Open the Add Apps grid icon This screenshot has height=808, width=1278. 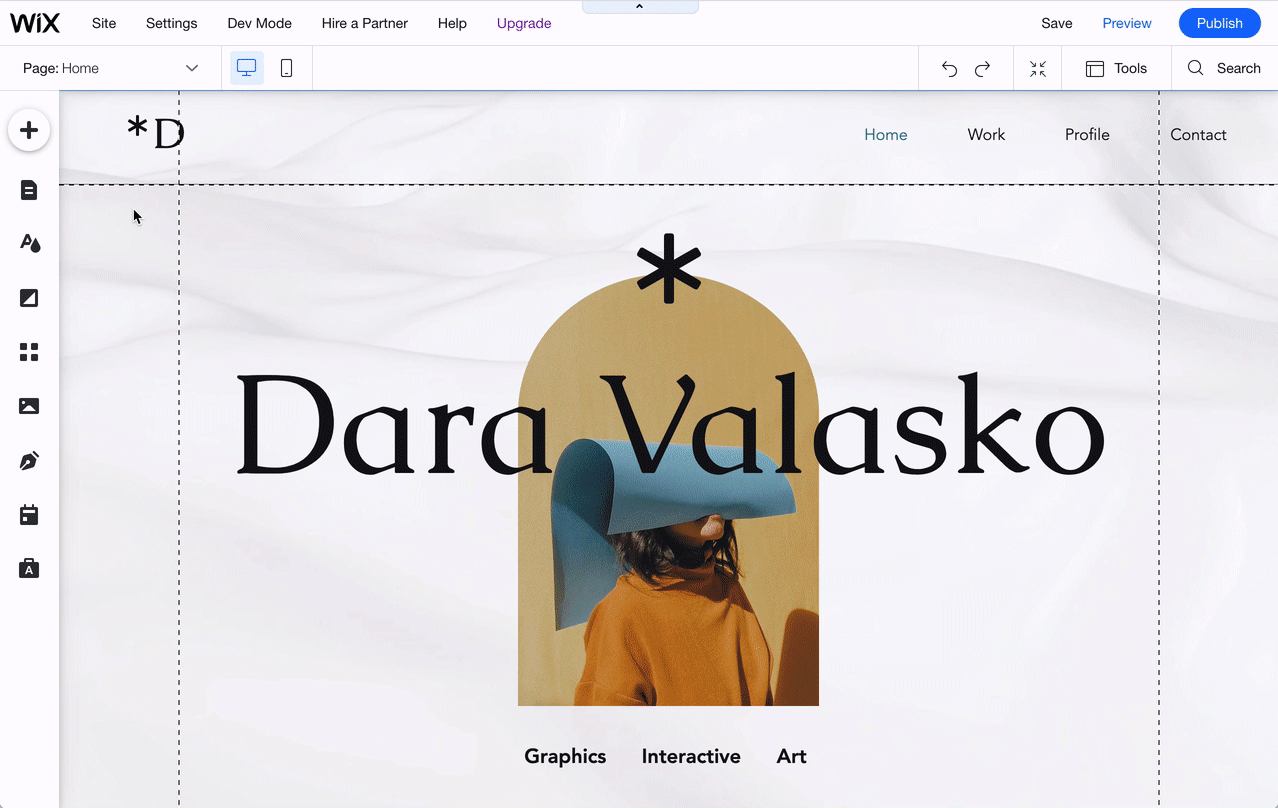click(29, 352)
